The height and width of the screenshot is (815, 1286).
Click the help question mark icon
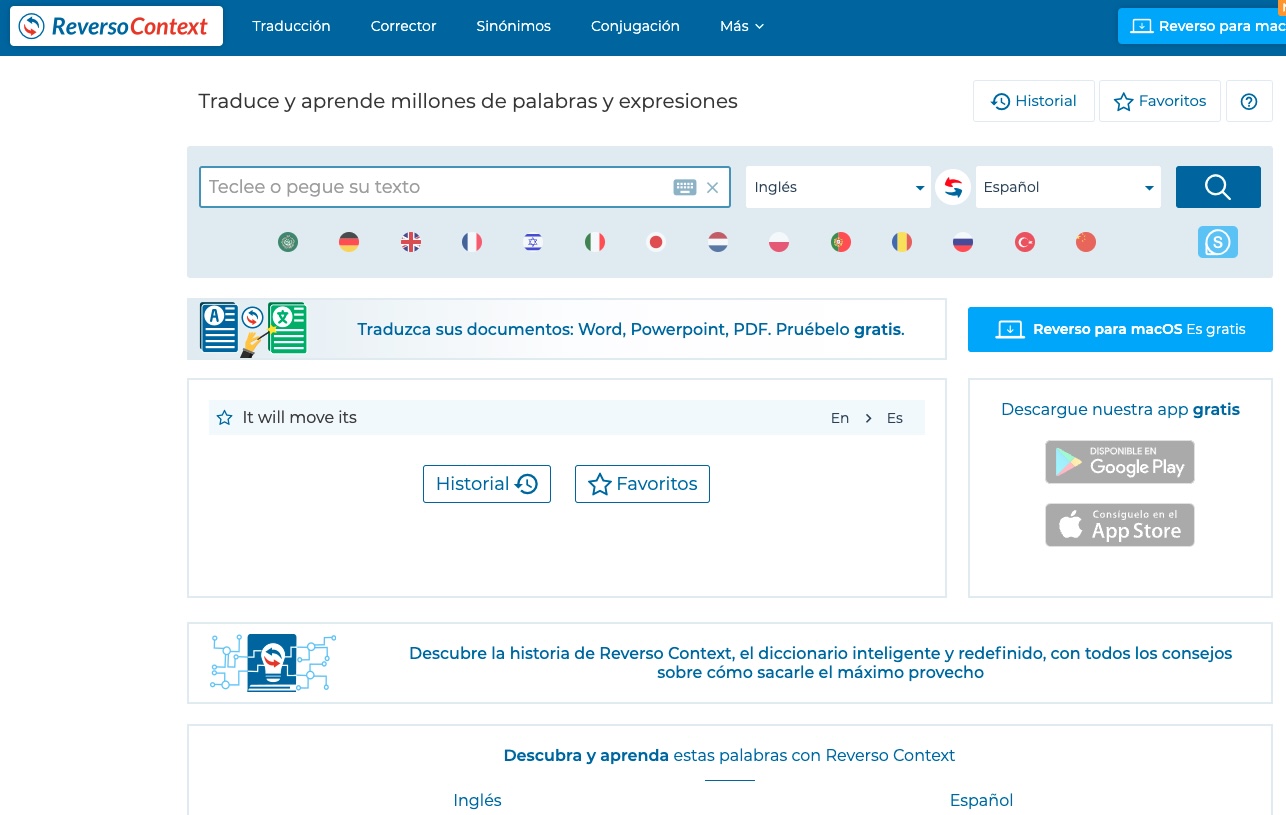tap(1249, 101)
